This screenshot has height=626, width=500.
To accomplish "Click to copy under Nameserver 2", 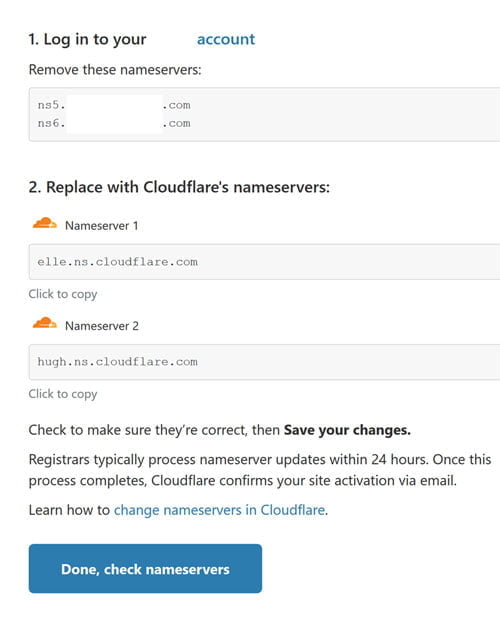I will pyautogui.click(x=63, y=394).
